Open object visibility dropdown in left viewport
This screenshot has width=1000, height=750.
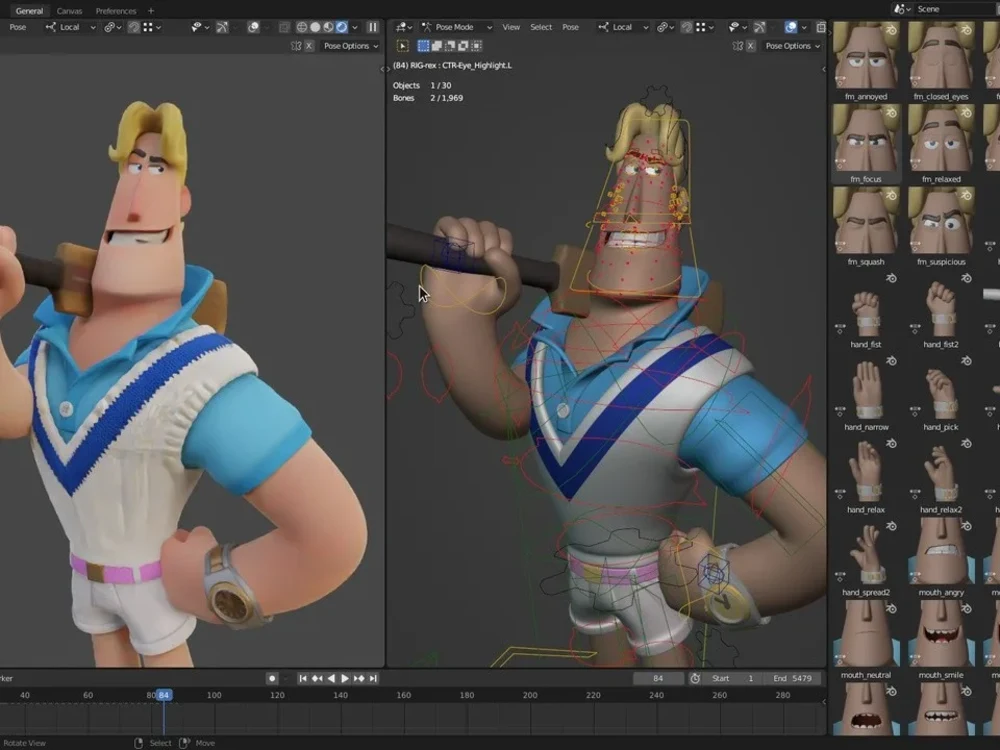click(200, 27)
